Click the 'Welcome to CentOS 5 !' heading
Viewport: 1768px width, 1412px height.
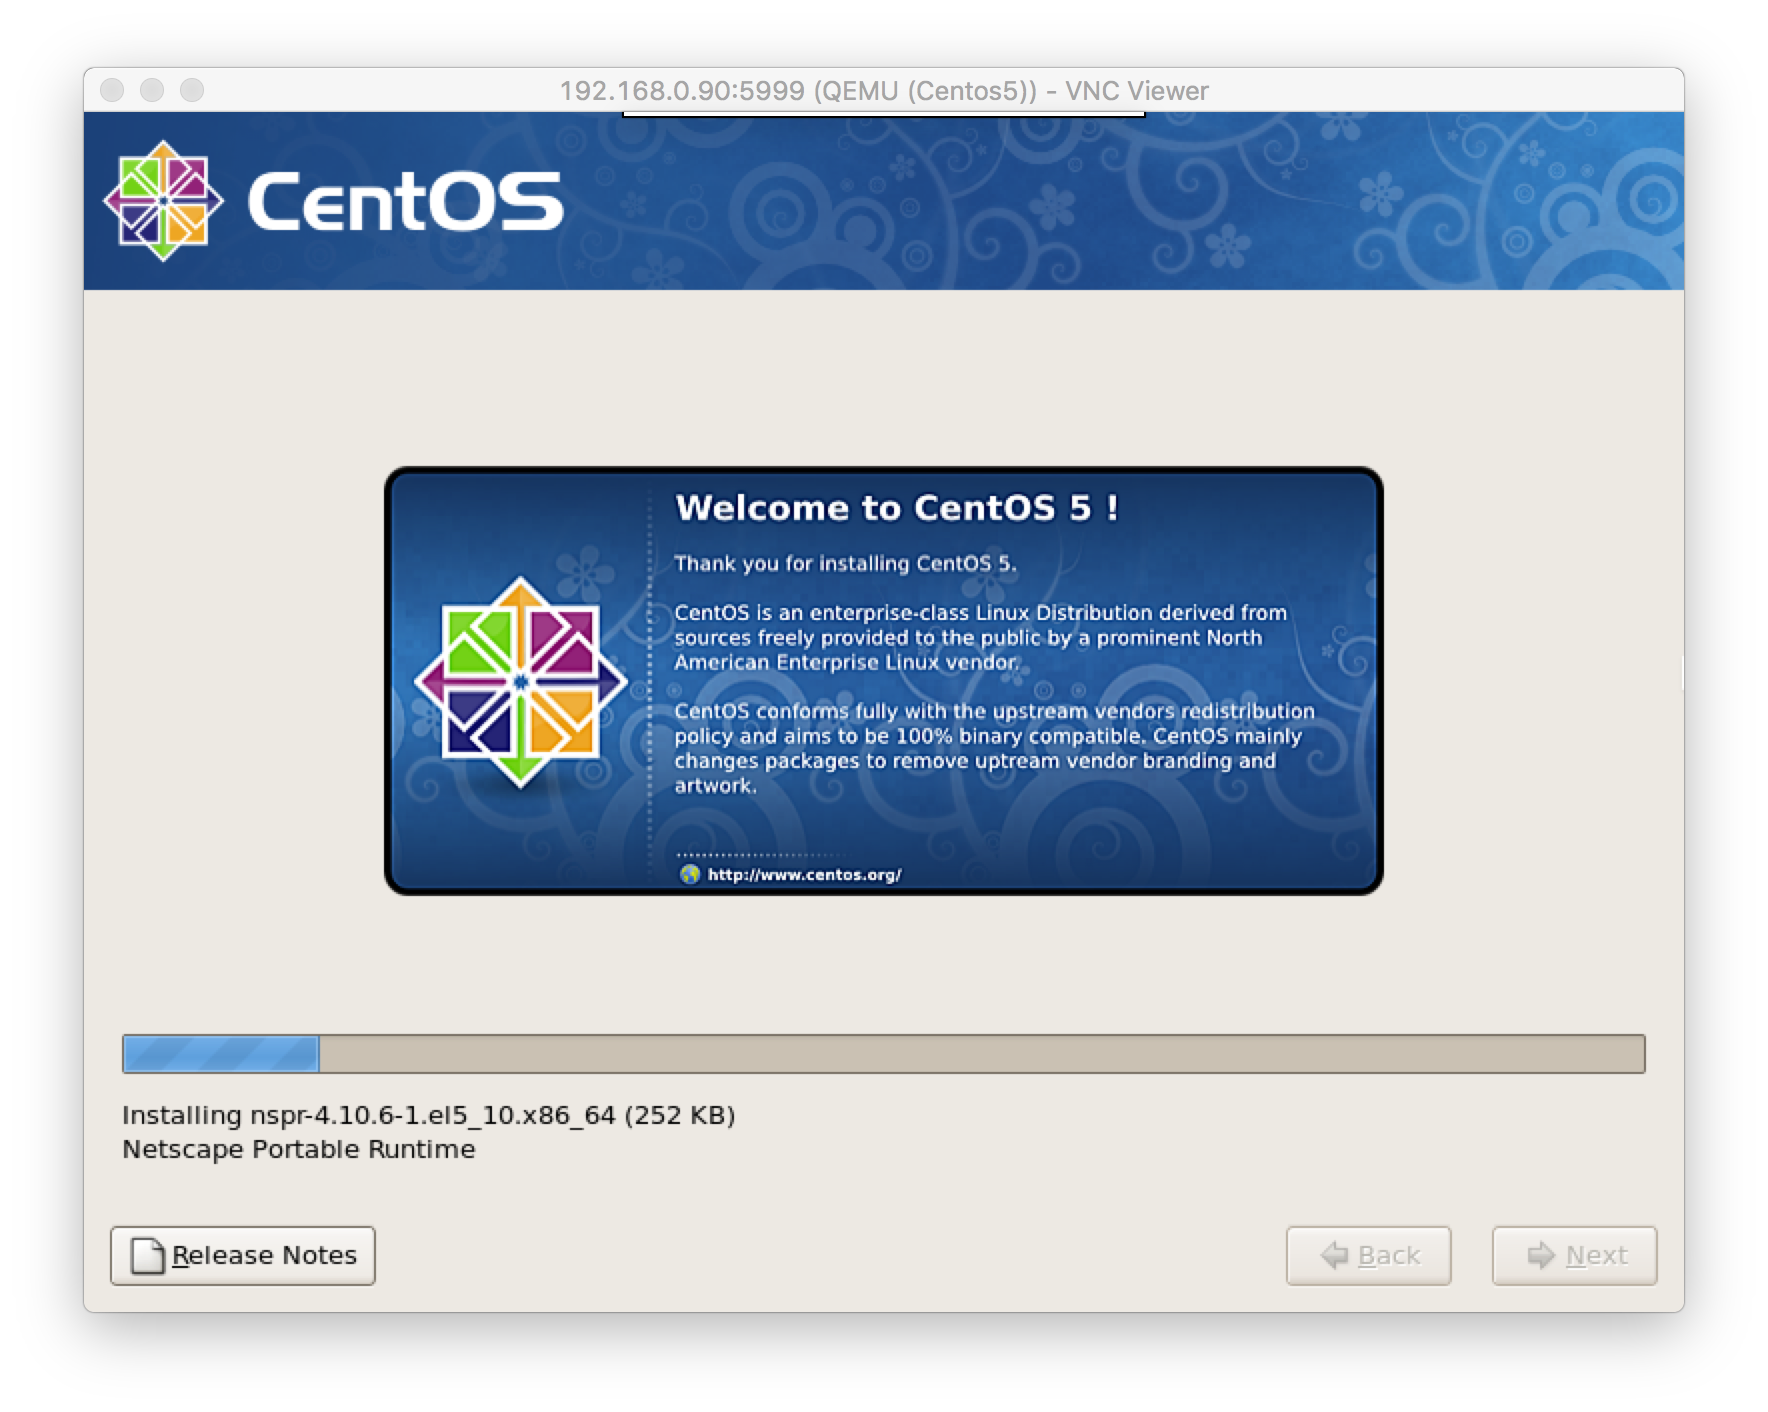[897, 508]
